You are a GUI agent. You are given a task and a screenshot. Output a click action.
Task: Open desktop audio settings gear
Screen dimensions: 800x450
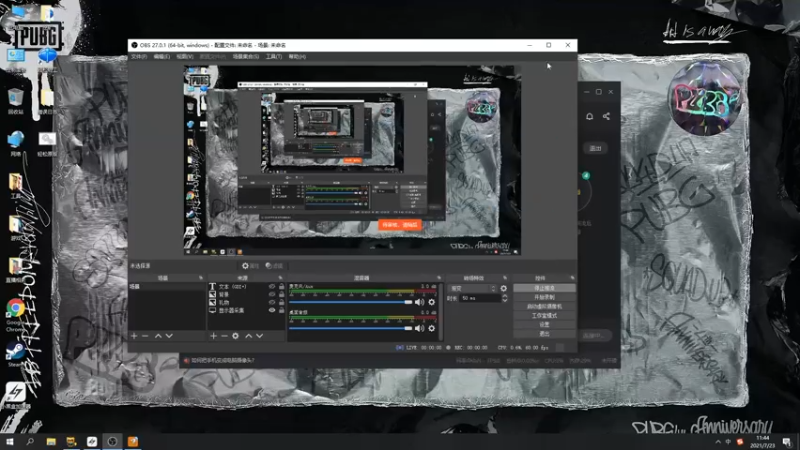tap(432, 328)
